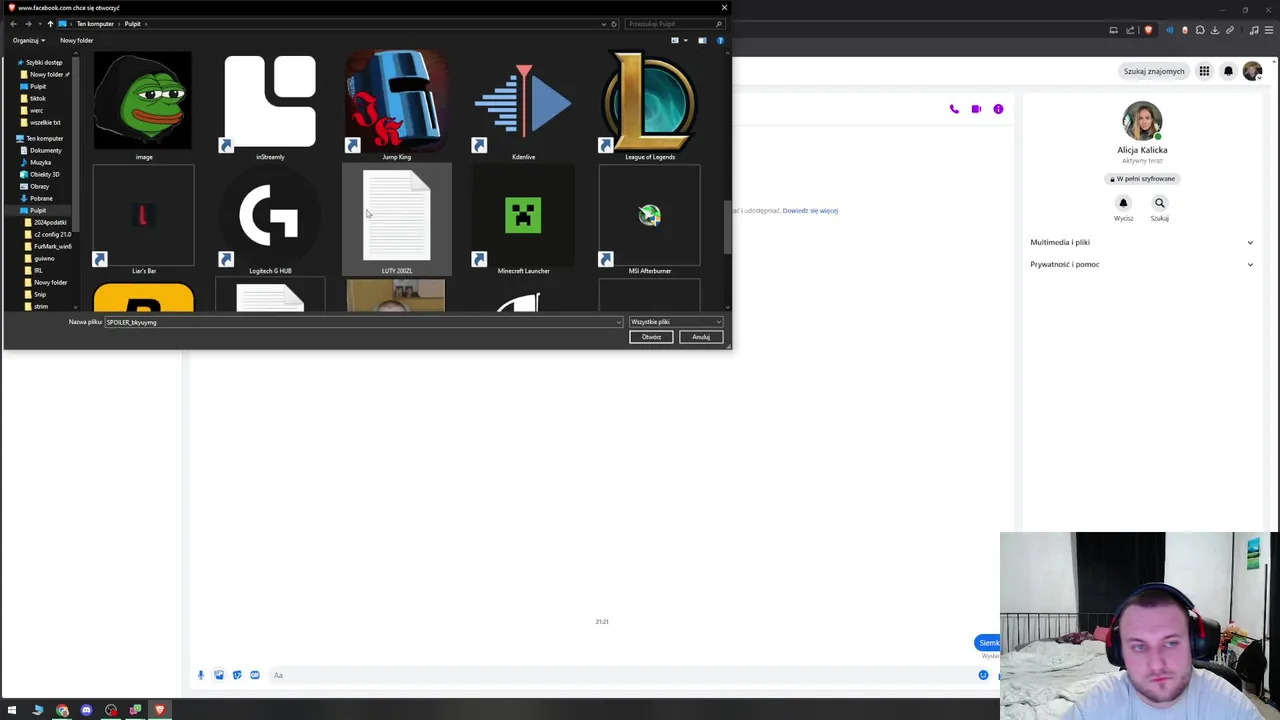The width and height of the screenshot is (1280, 720).
Task: Click the voice clip microphone icon
Action: click(x=201, y=675)
